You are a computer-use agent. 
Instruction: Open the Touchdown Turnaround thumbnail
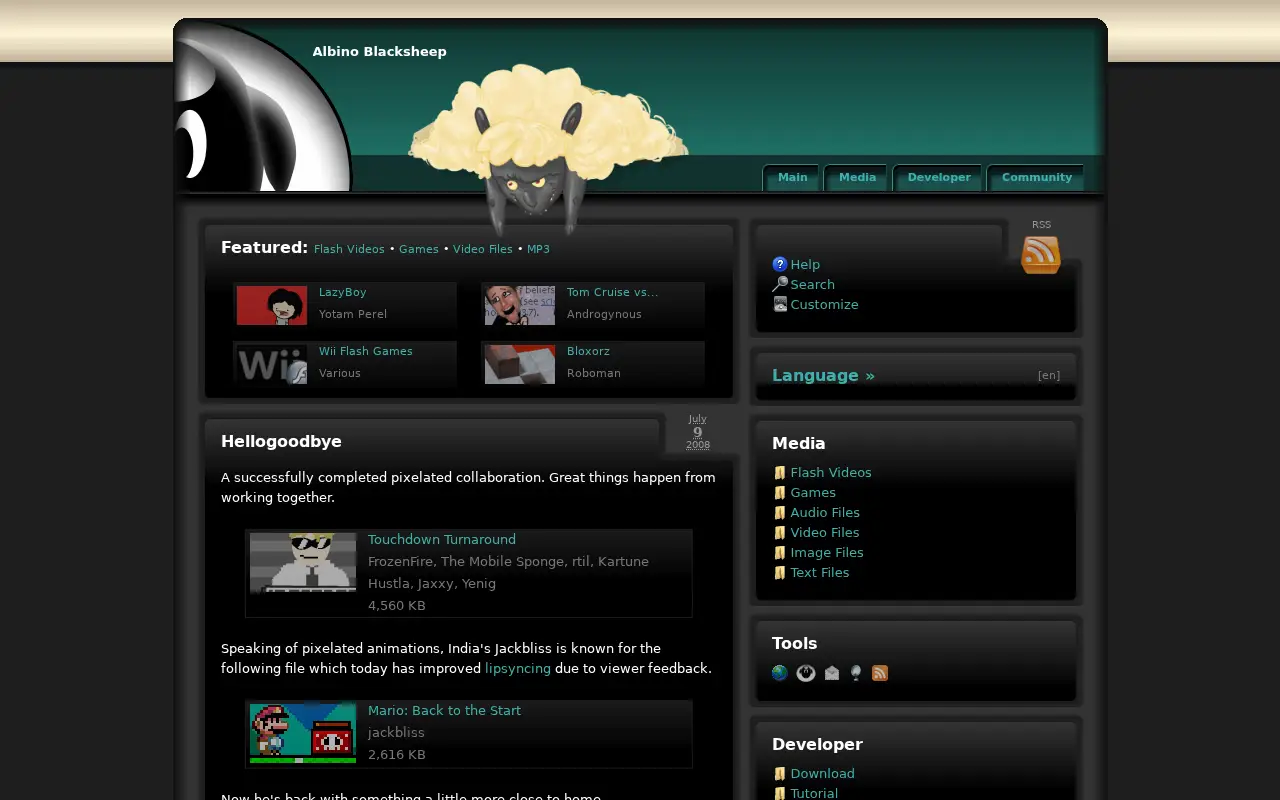(303, 563)
